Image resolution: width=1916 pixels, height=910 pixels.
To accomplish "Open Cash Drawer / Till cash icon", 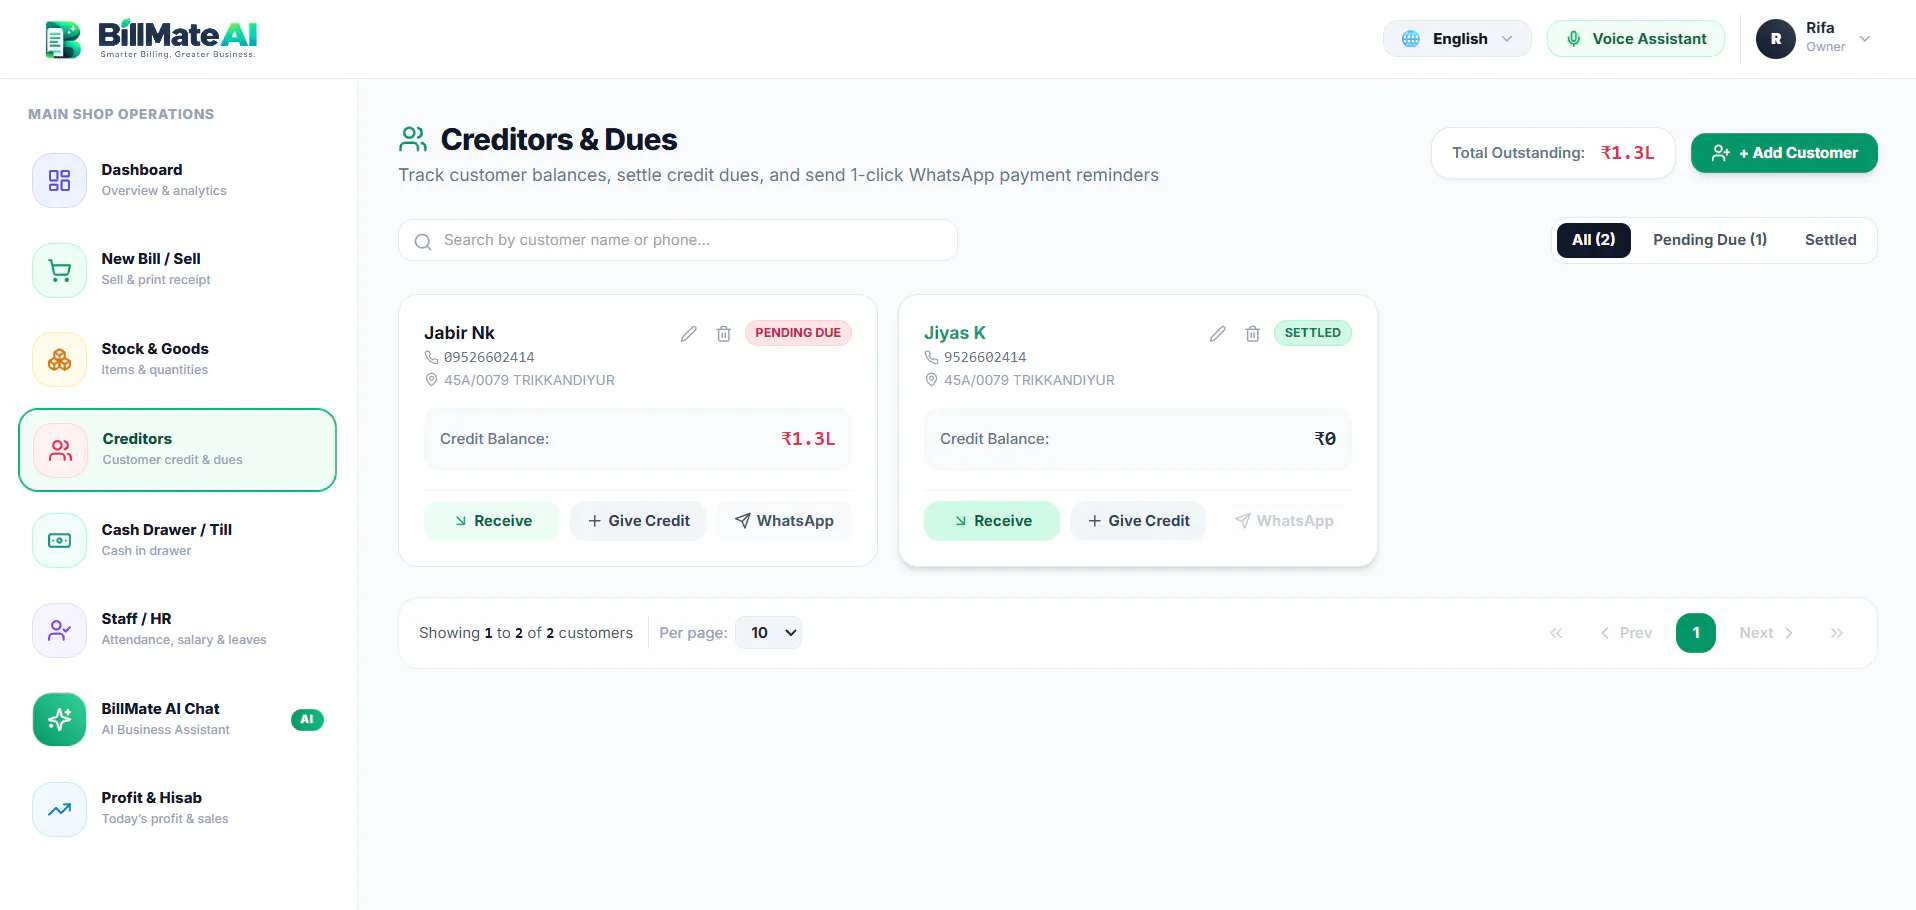I will (60, 540).
